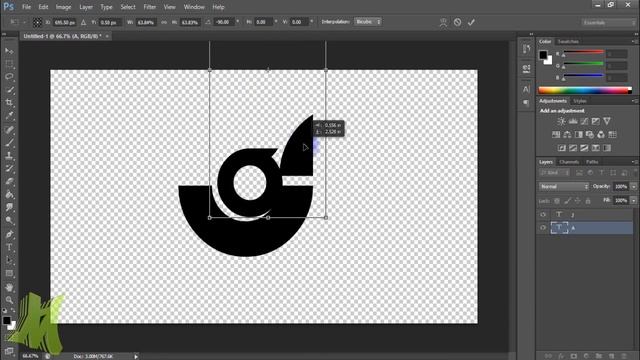This screenshot has height=360, width=640.
Task: Open the Essentials workspace dropdown
Action: point(608,22)
